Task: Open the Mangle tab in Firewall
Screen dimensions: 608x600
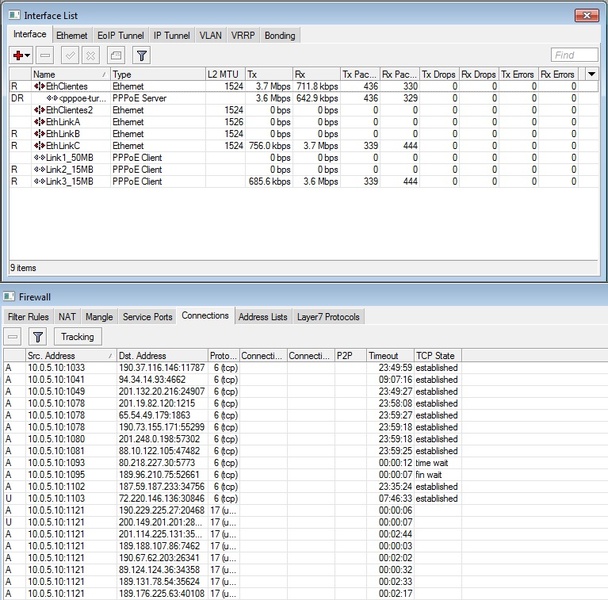Action: click(x=99, y=317)
